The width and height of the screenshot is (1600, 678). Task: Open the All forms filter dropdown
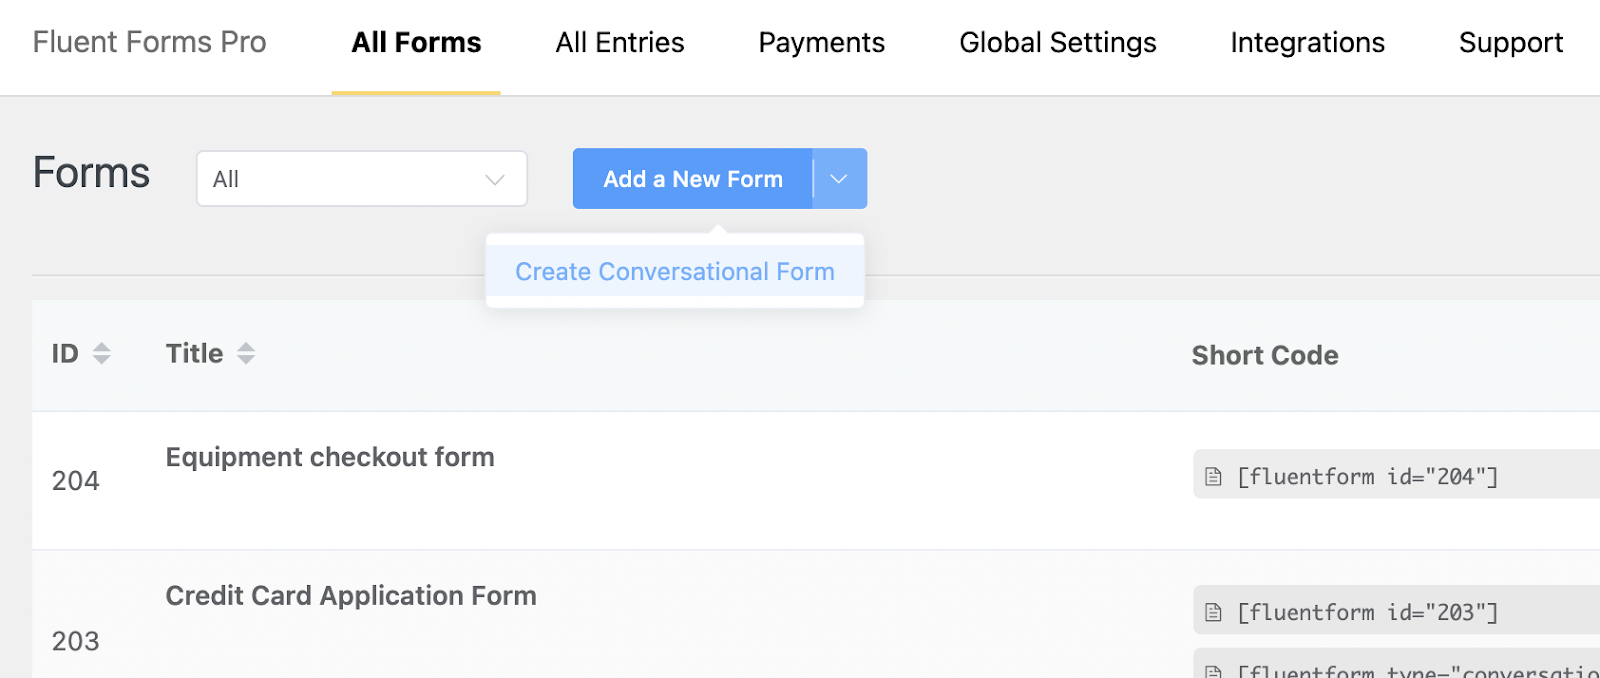(x=362, y=179)
